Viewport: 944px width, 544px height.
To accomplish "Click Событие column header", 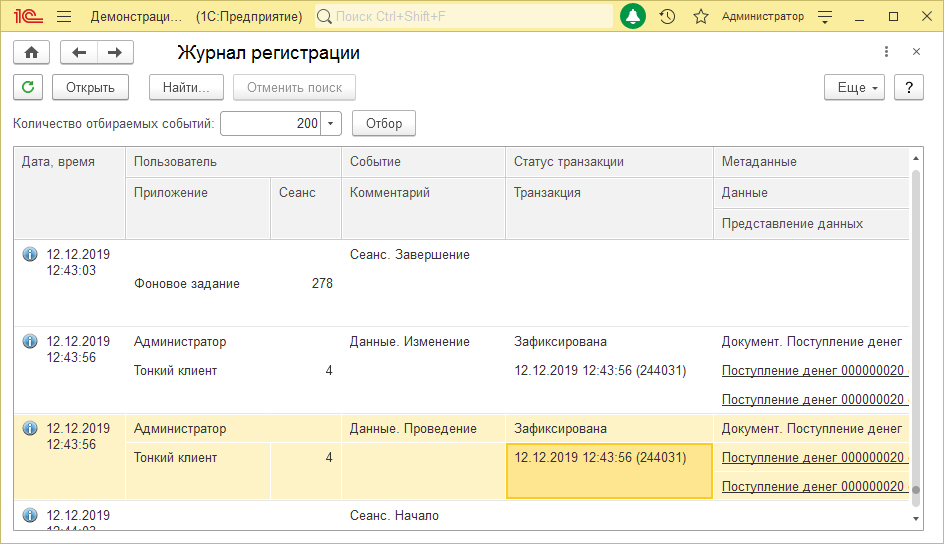I will [423, 162].
